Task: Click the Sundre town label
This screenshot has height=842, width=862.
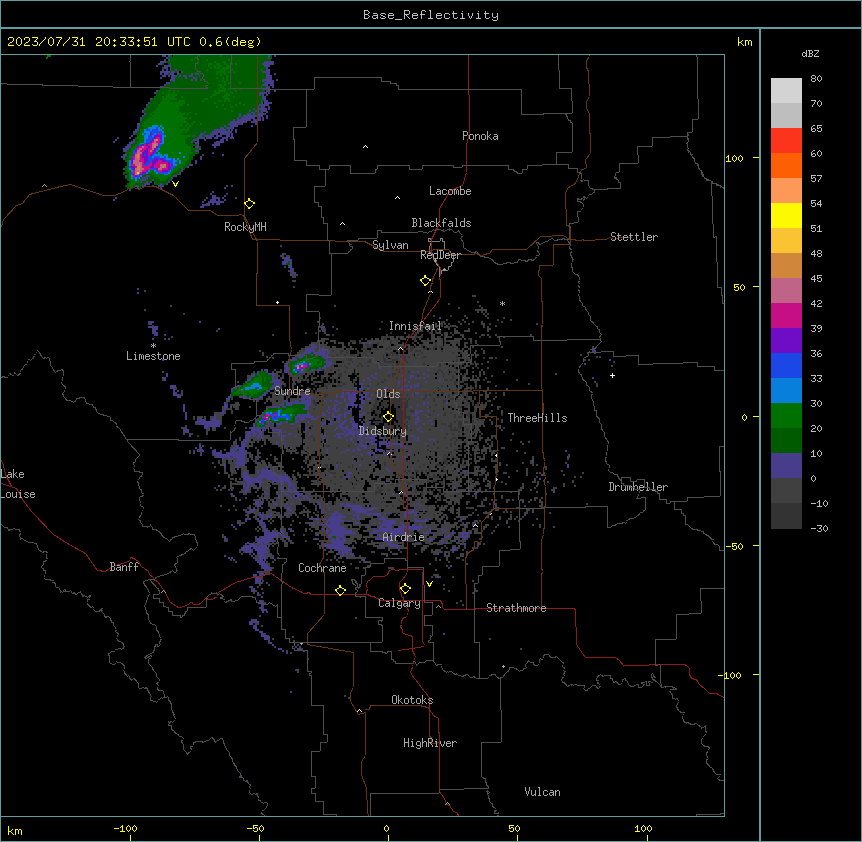Action: tap(292, 391)
